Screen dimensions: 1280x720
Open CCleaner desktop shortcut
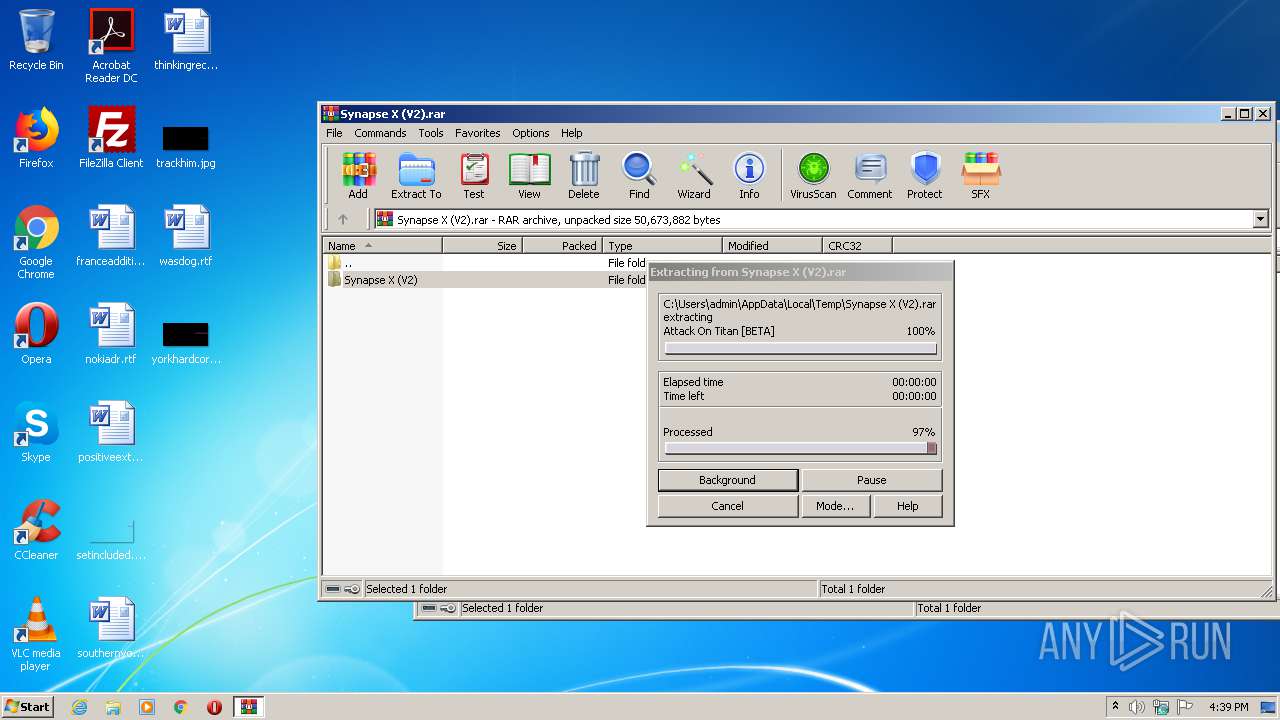pyautogui.click(x=36, y=530)
